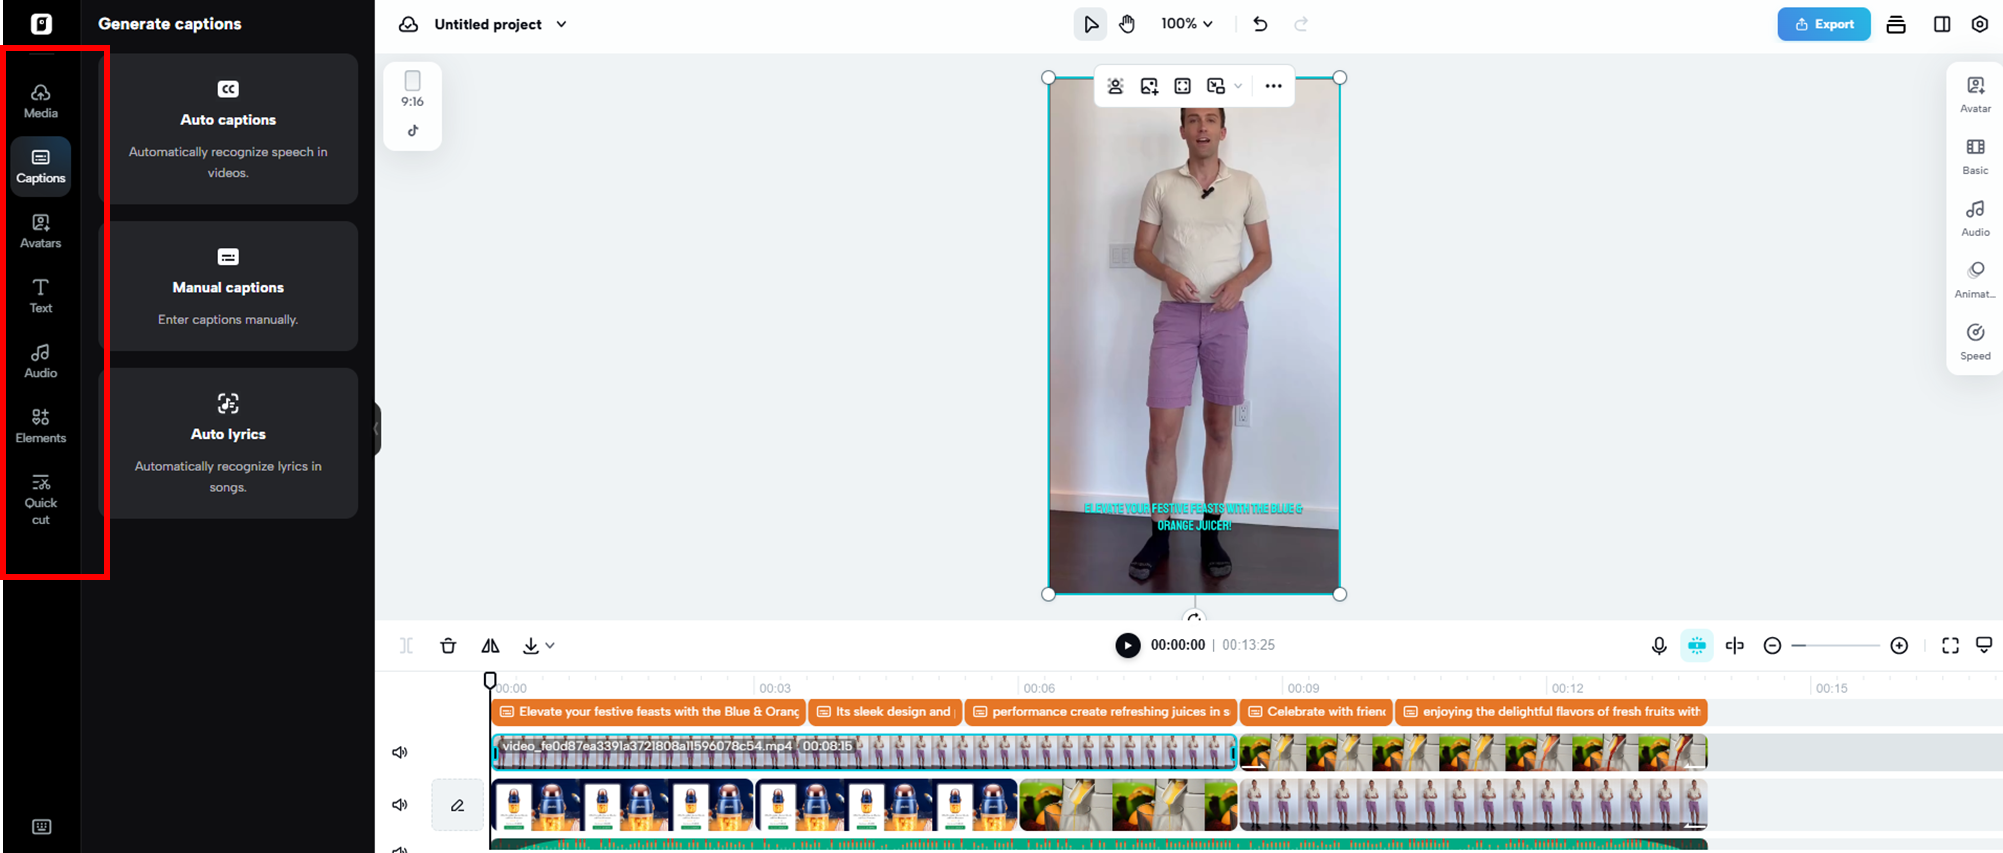Toggle the panel layout icon in top bar
2003x853 pixels.
1942,24
